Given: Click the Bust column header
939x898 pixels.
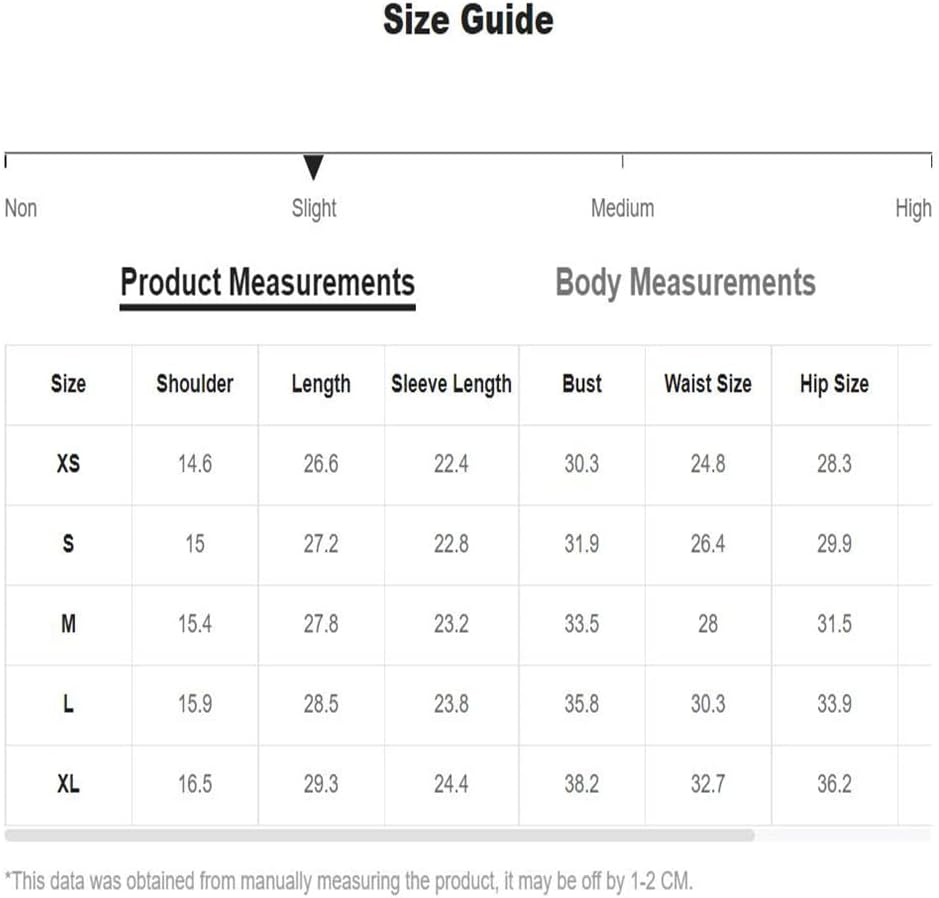Looking at the screenshot, I should pyautogui.click(x=581, y=384).
